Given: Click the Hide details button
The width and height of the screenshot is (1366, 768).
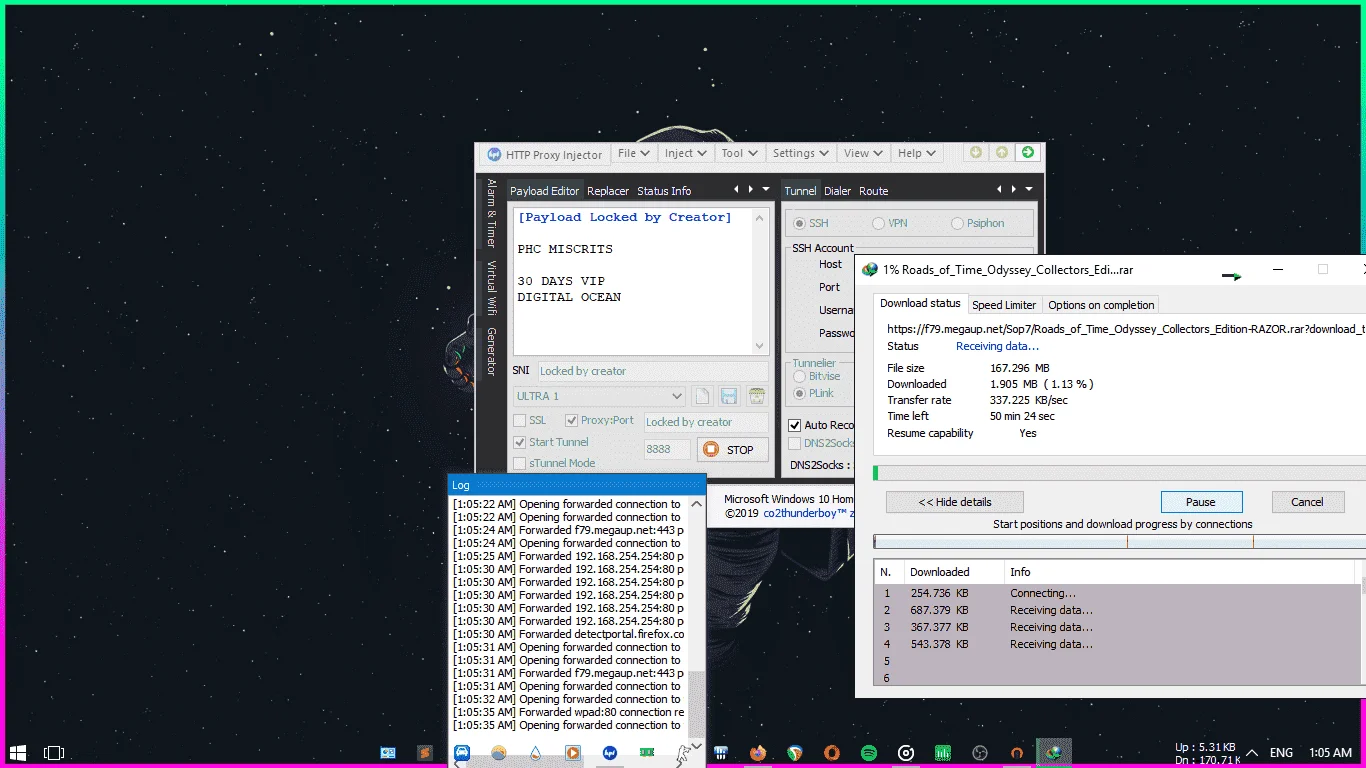Looking at the screenshot, I should click(954, 502).
